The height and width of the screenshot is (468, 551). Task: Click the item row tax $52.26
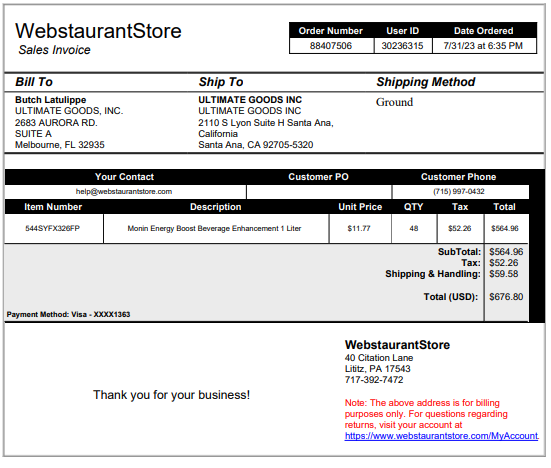(460, 228)
